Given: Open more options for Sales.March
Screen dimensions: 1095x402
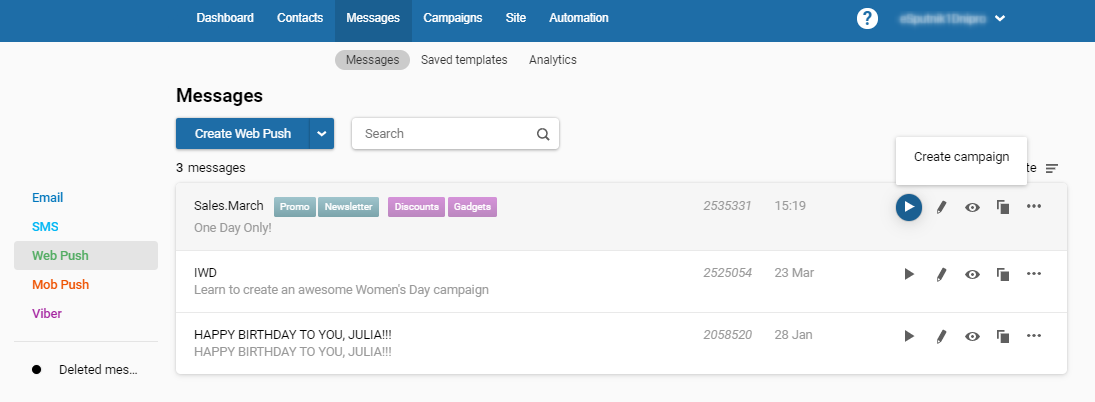Looking at the screenshot, I should click(1034, 206).
